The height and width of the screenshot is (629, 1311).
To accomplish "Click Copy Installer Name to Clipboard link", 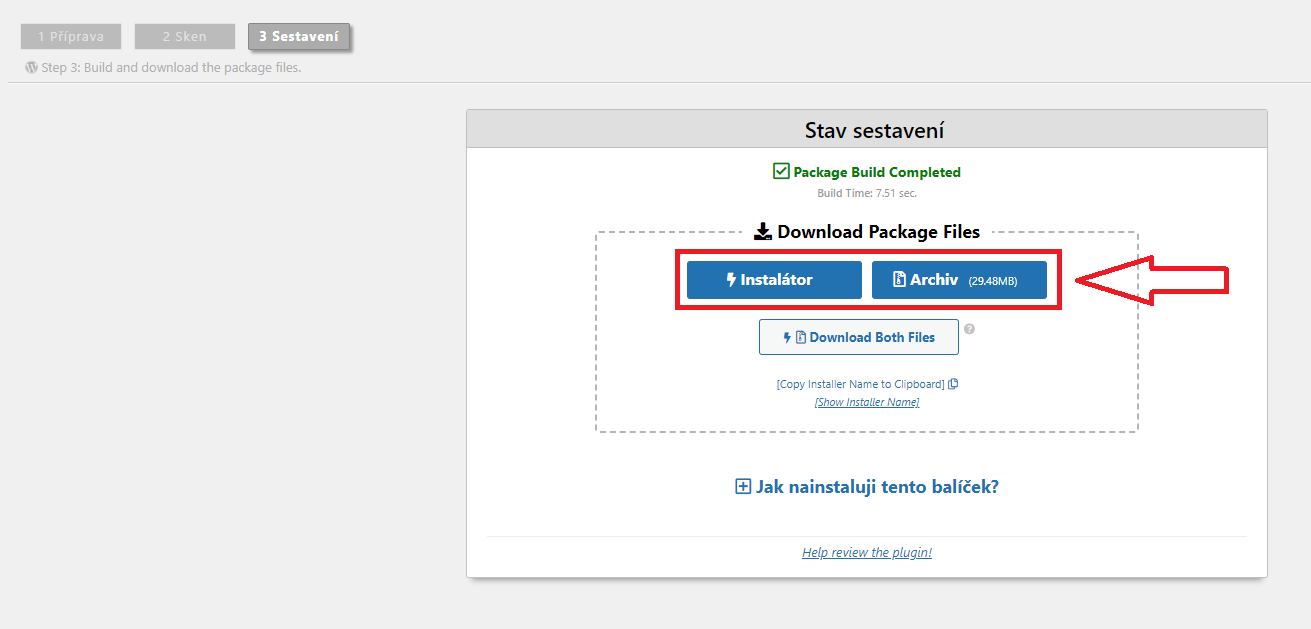I will [x=860, y=384].
